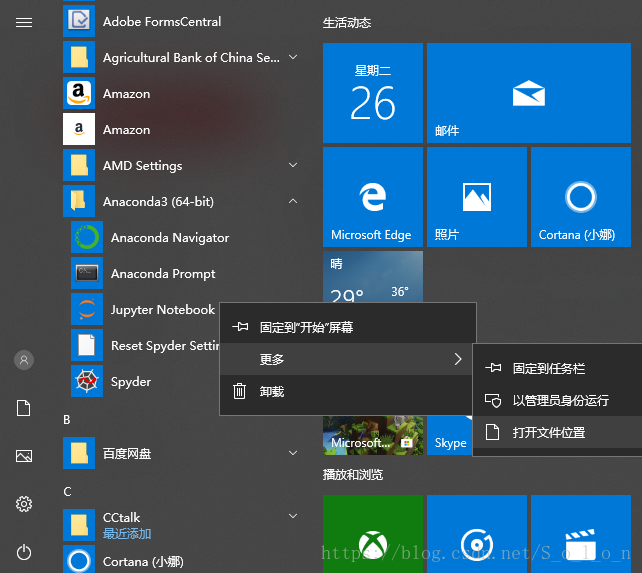Click the 'Spyder' app label
This screenshot has height=573, width=642.
point(131,382)
